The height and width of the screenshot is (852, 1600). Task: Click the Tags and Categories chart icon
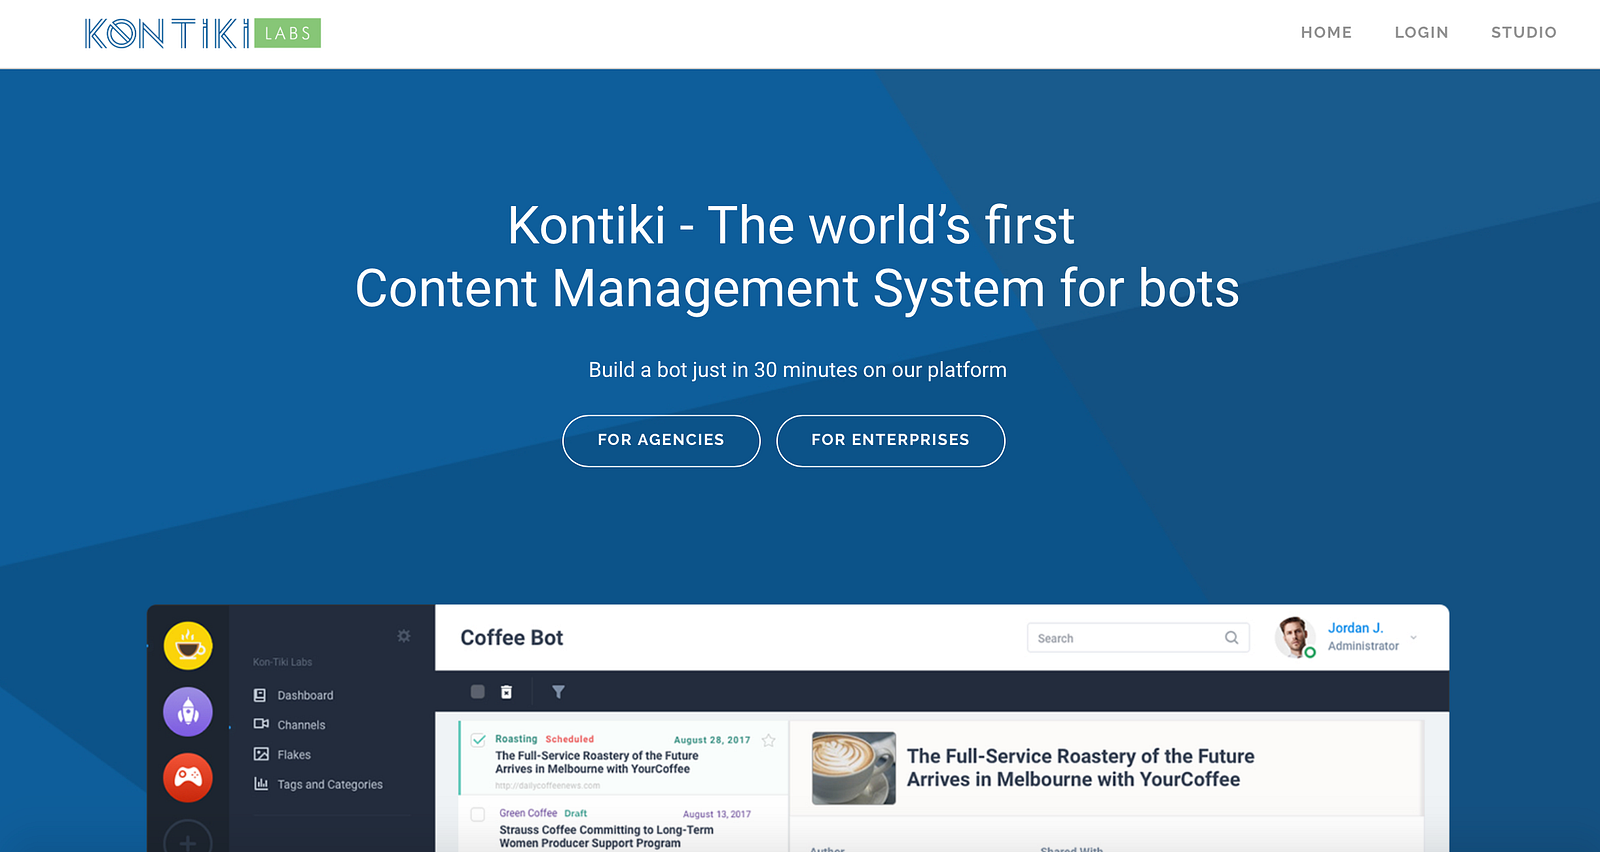(261, 784)
